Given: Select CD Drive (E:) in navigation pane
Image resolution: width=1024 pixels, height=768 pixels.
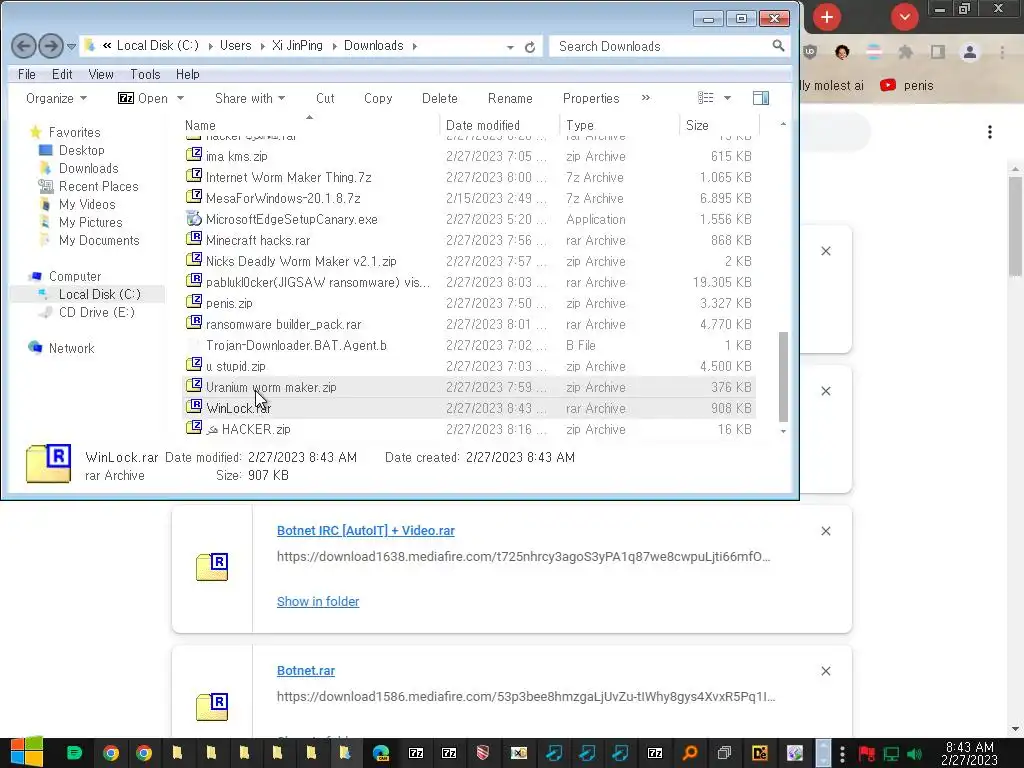Looking at the screenshot, I should (x=97, y=312).
